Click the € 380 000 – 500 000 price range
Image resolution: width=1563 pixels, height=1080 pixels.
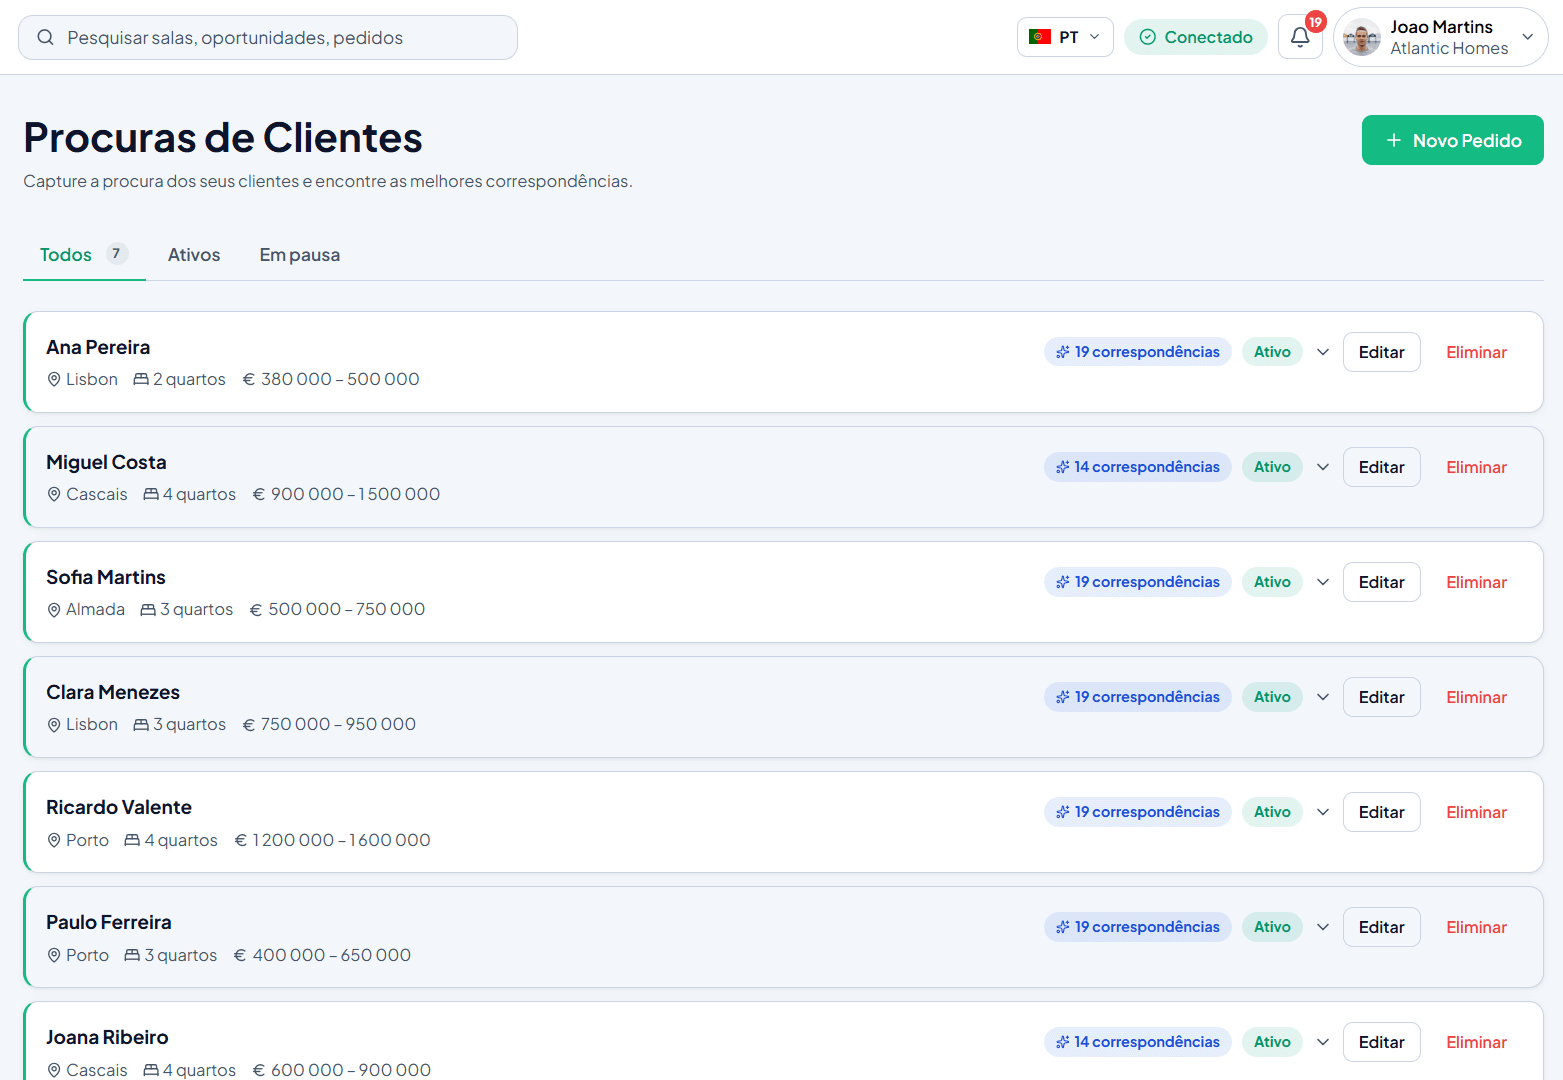coord(331,379)
